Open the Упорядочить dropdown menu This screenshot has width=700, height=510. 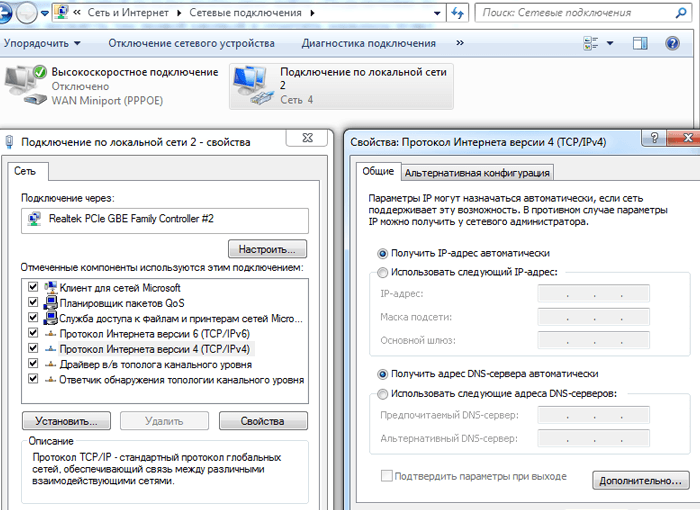pyautogui.click(x=41, y=44)
